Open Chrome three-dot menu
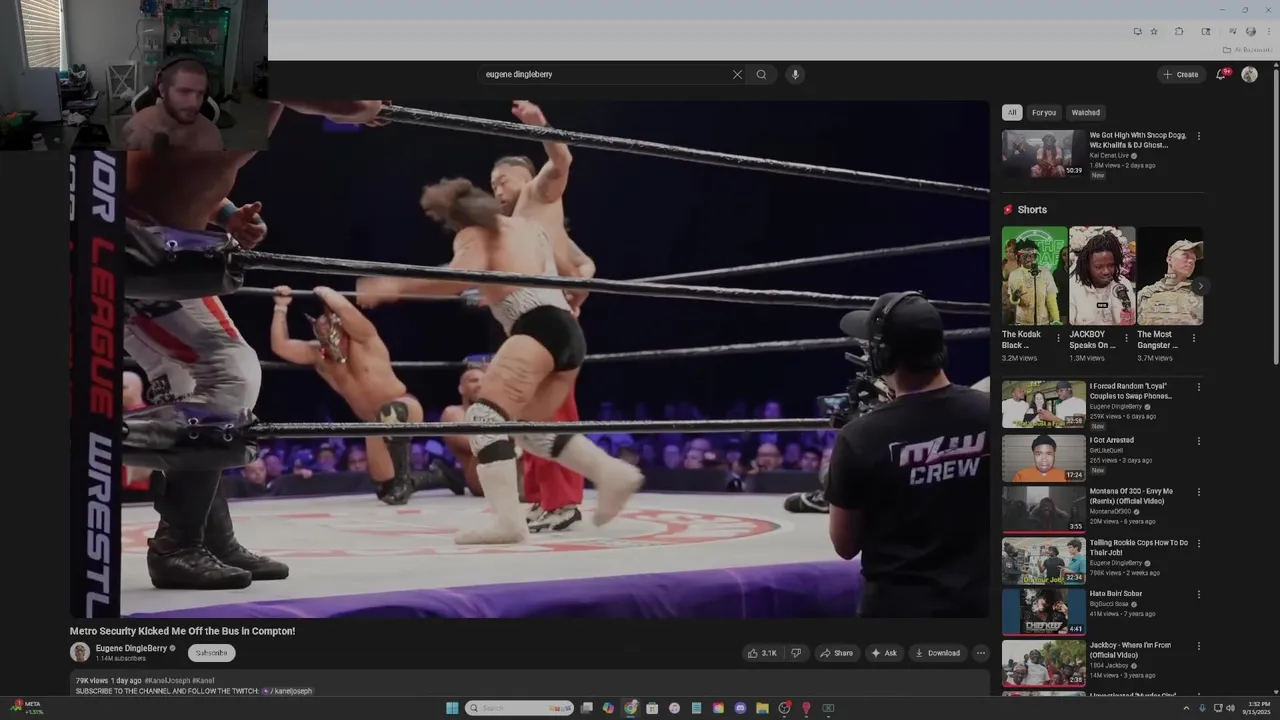1280x720 pixels. (1268, 31)
